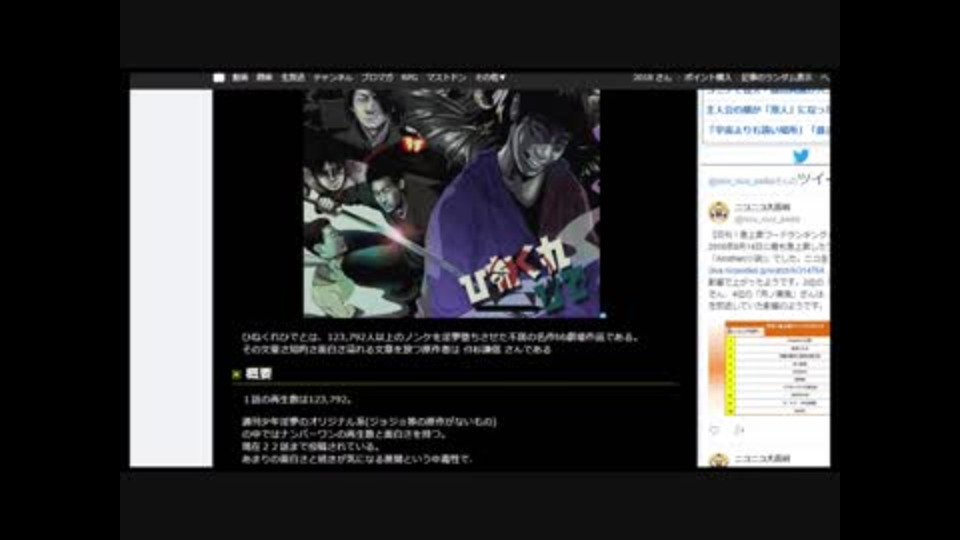
Task: Click the Twitter bird icon in sidebar
Action: [x=801, y=156]
